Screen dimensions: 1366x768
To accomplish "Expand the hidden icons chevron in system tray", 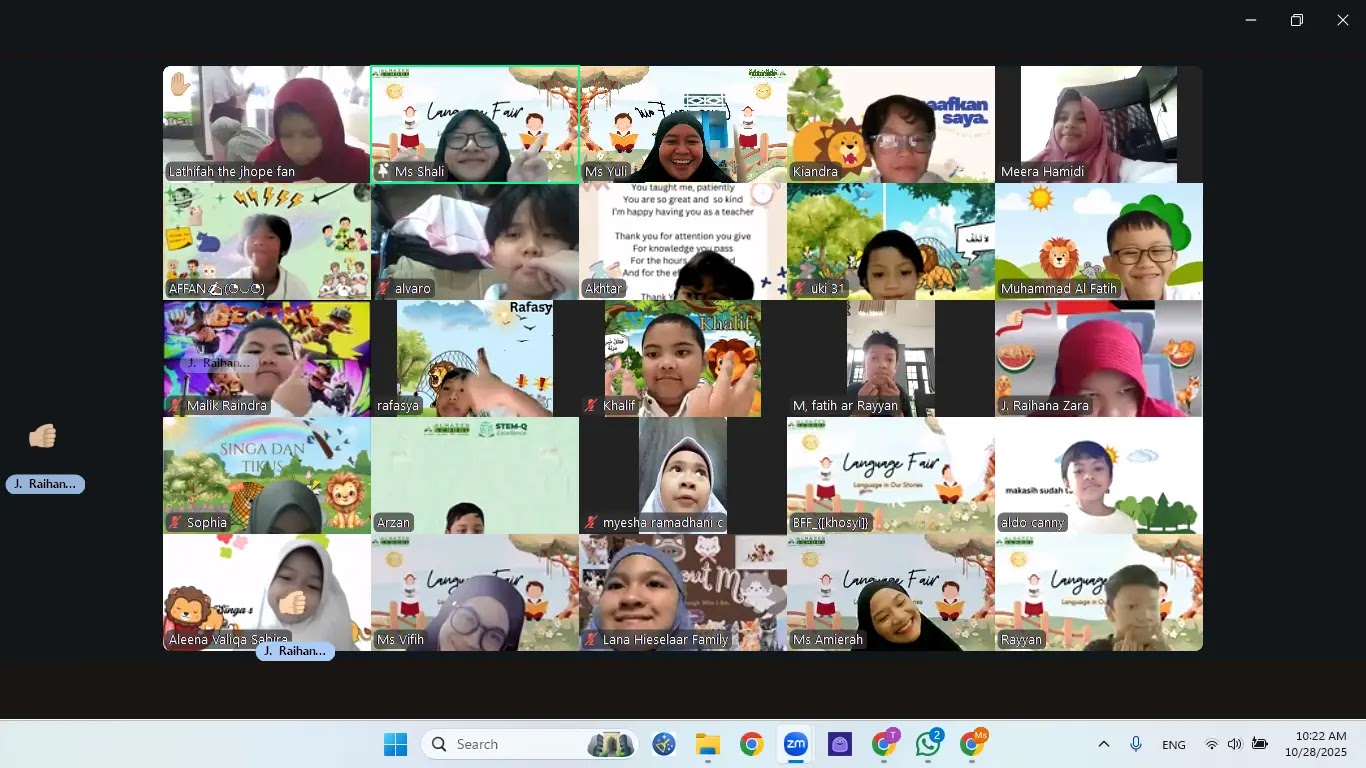I will [x=1103, y=744].
